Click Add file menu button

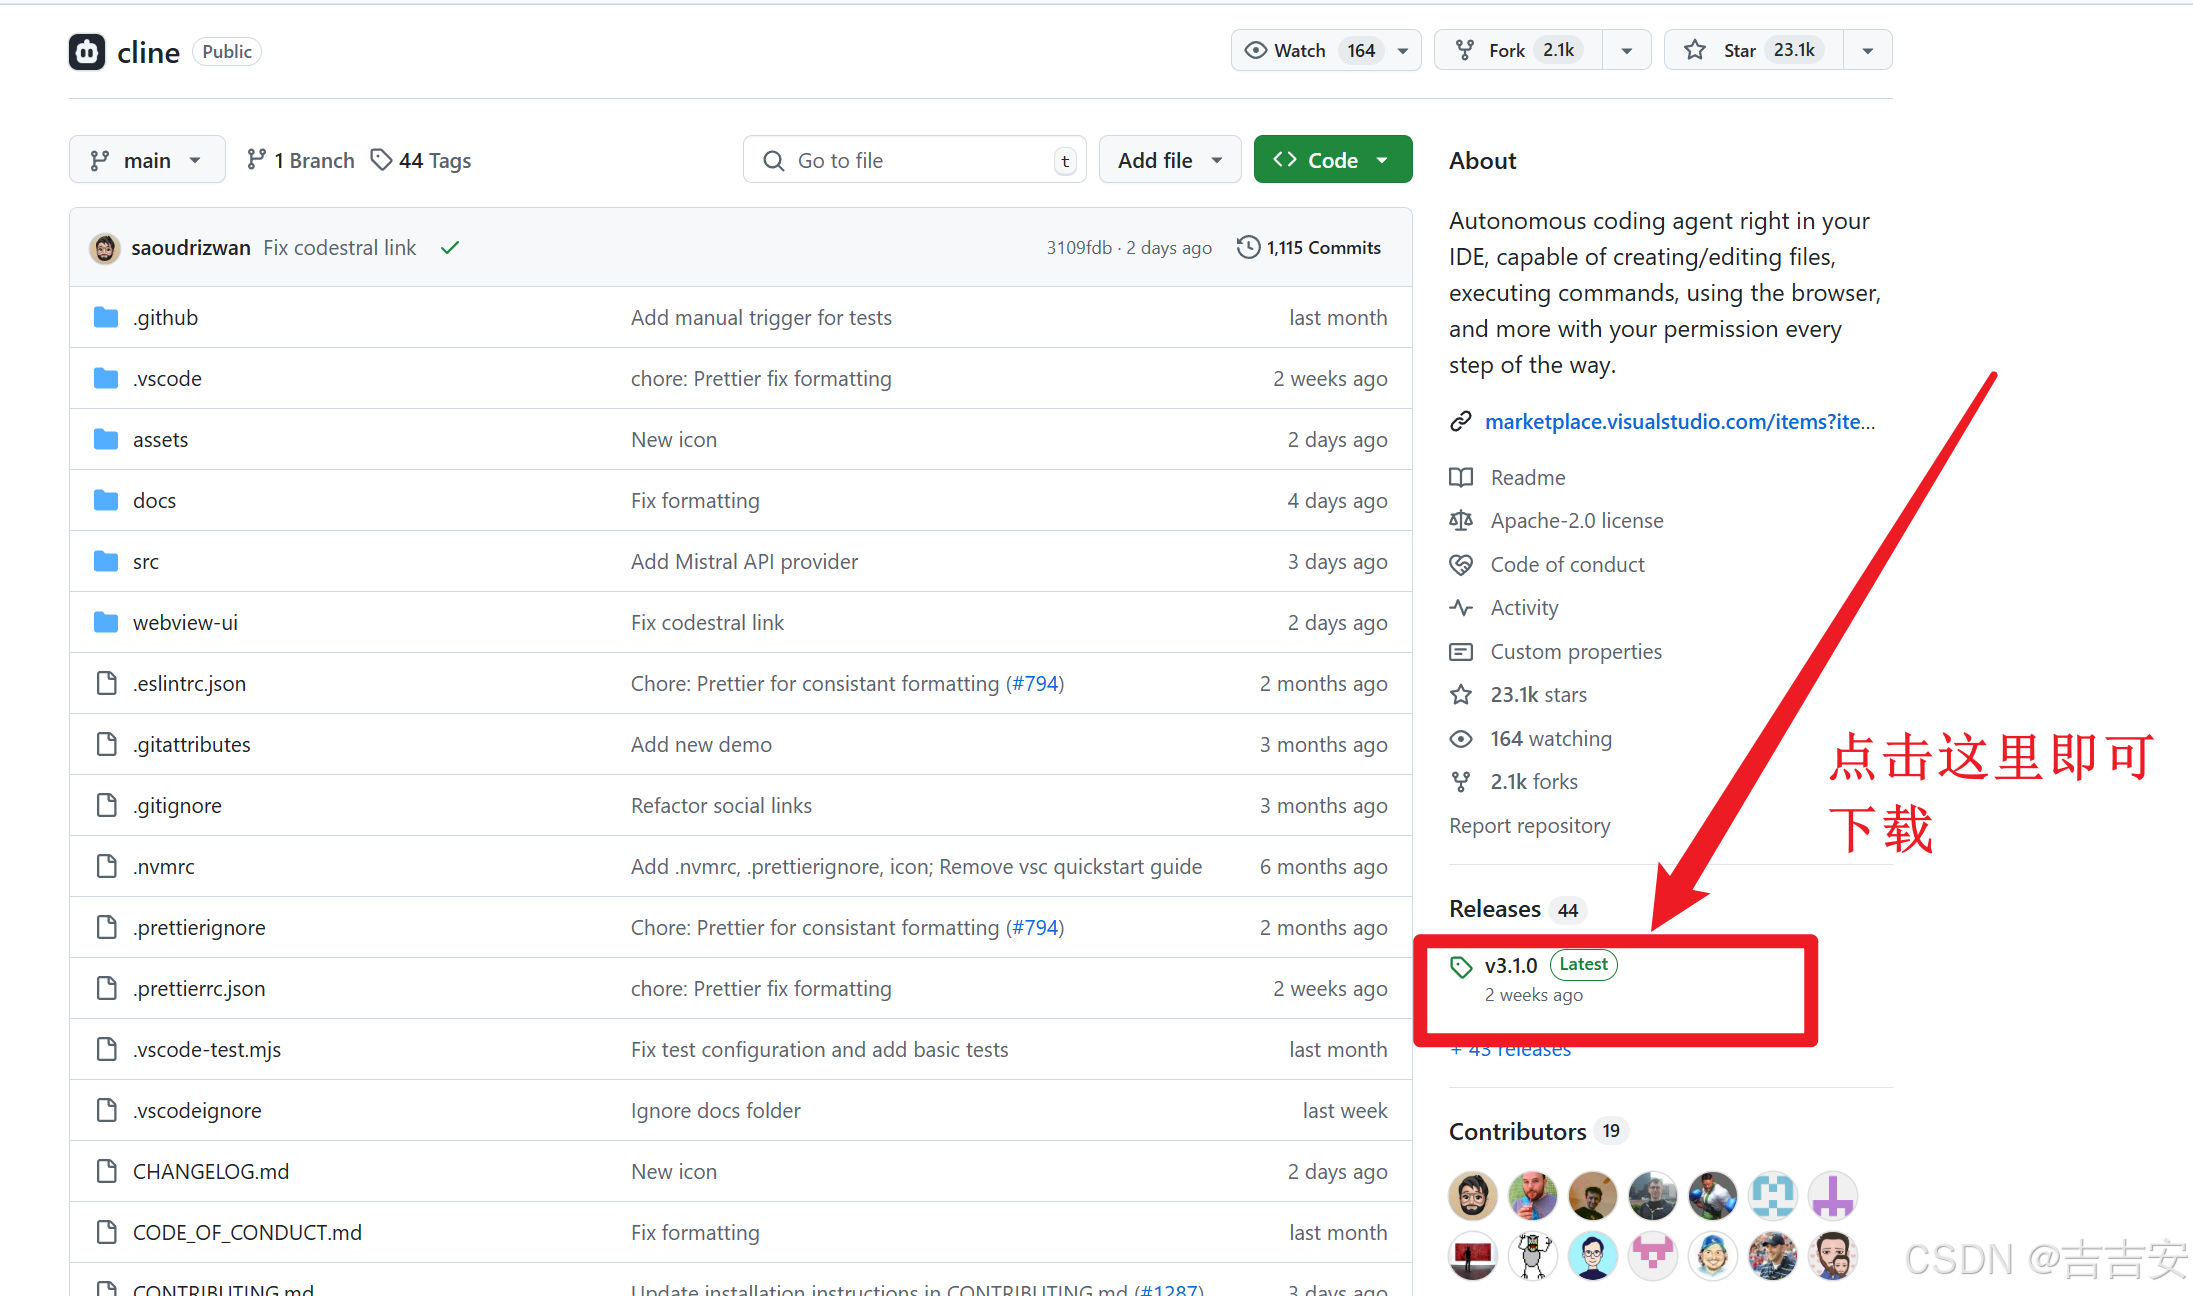pos(1166,159)
